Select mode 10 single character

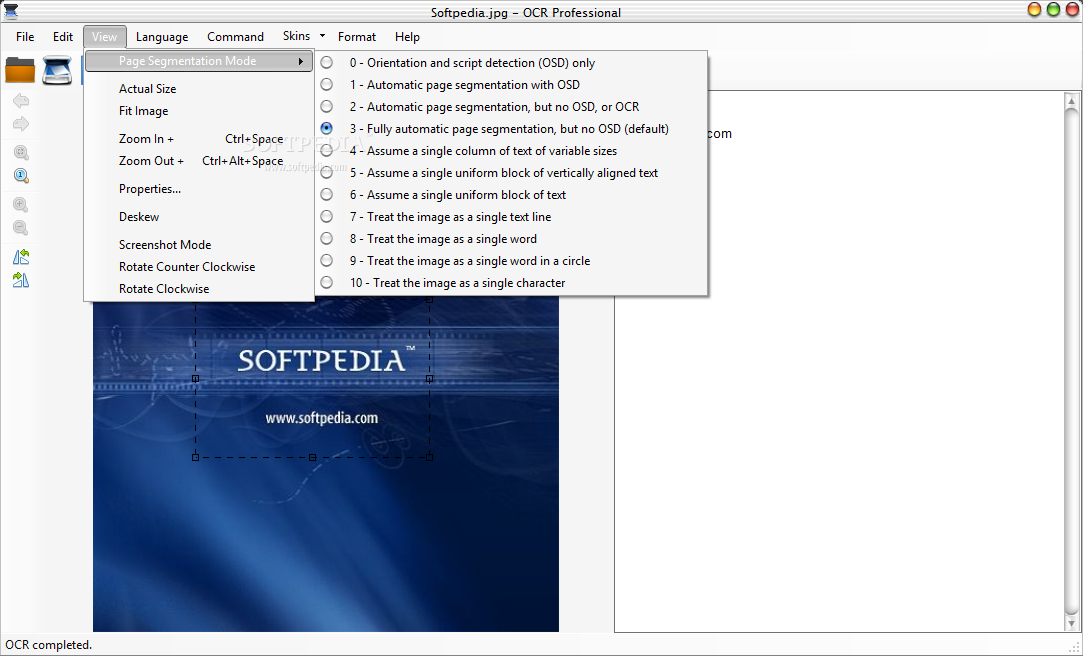512,283
